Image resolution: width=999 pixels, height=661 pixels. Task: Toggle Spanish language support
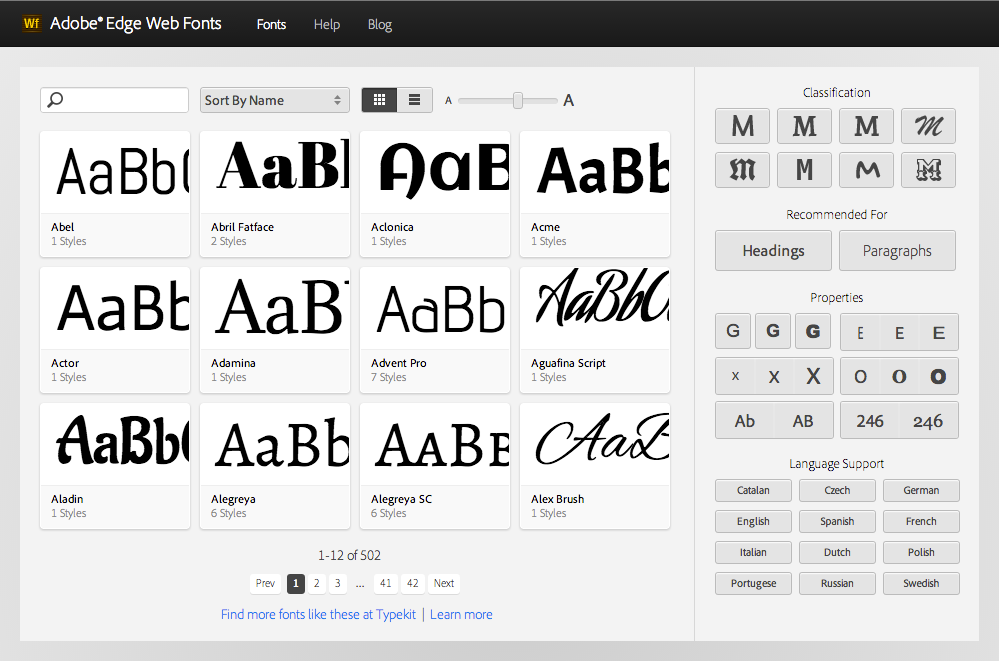[837, 521]
